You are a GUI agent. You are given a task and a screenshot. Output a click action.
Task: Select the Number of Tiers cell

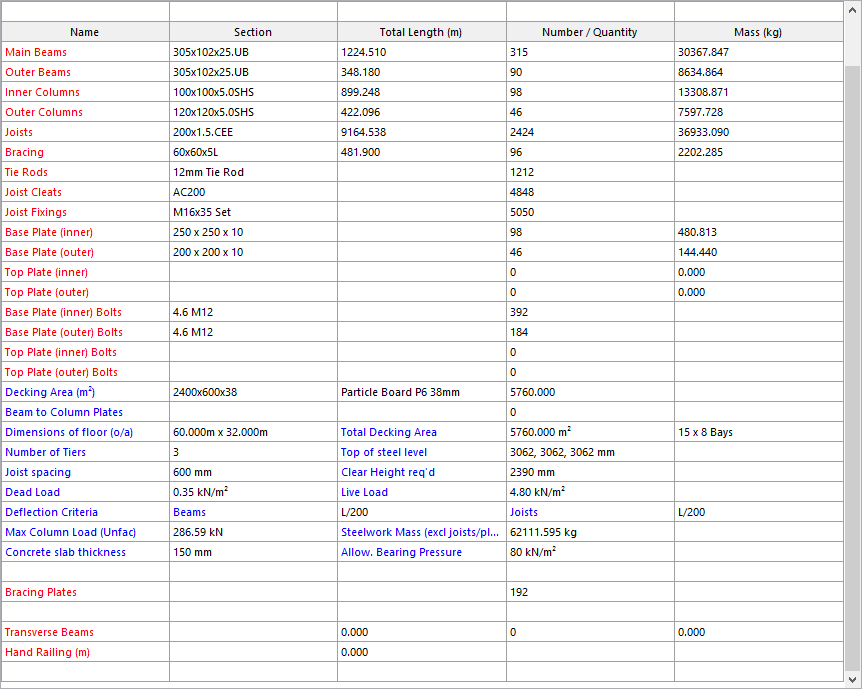coord(85,452)
